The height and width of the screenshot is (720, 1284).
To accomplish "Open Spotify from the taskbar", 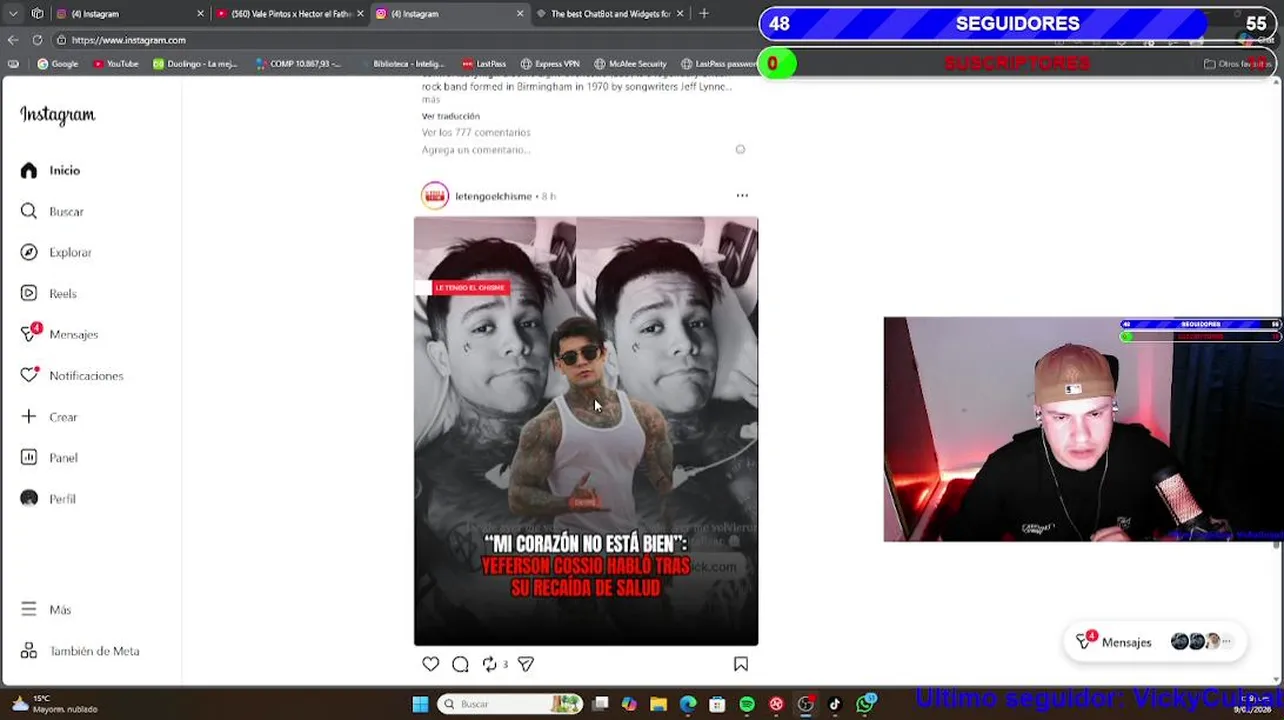I will tap(747, 704).
